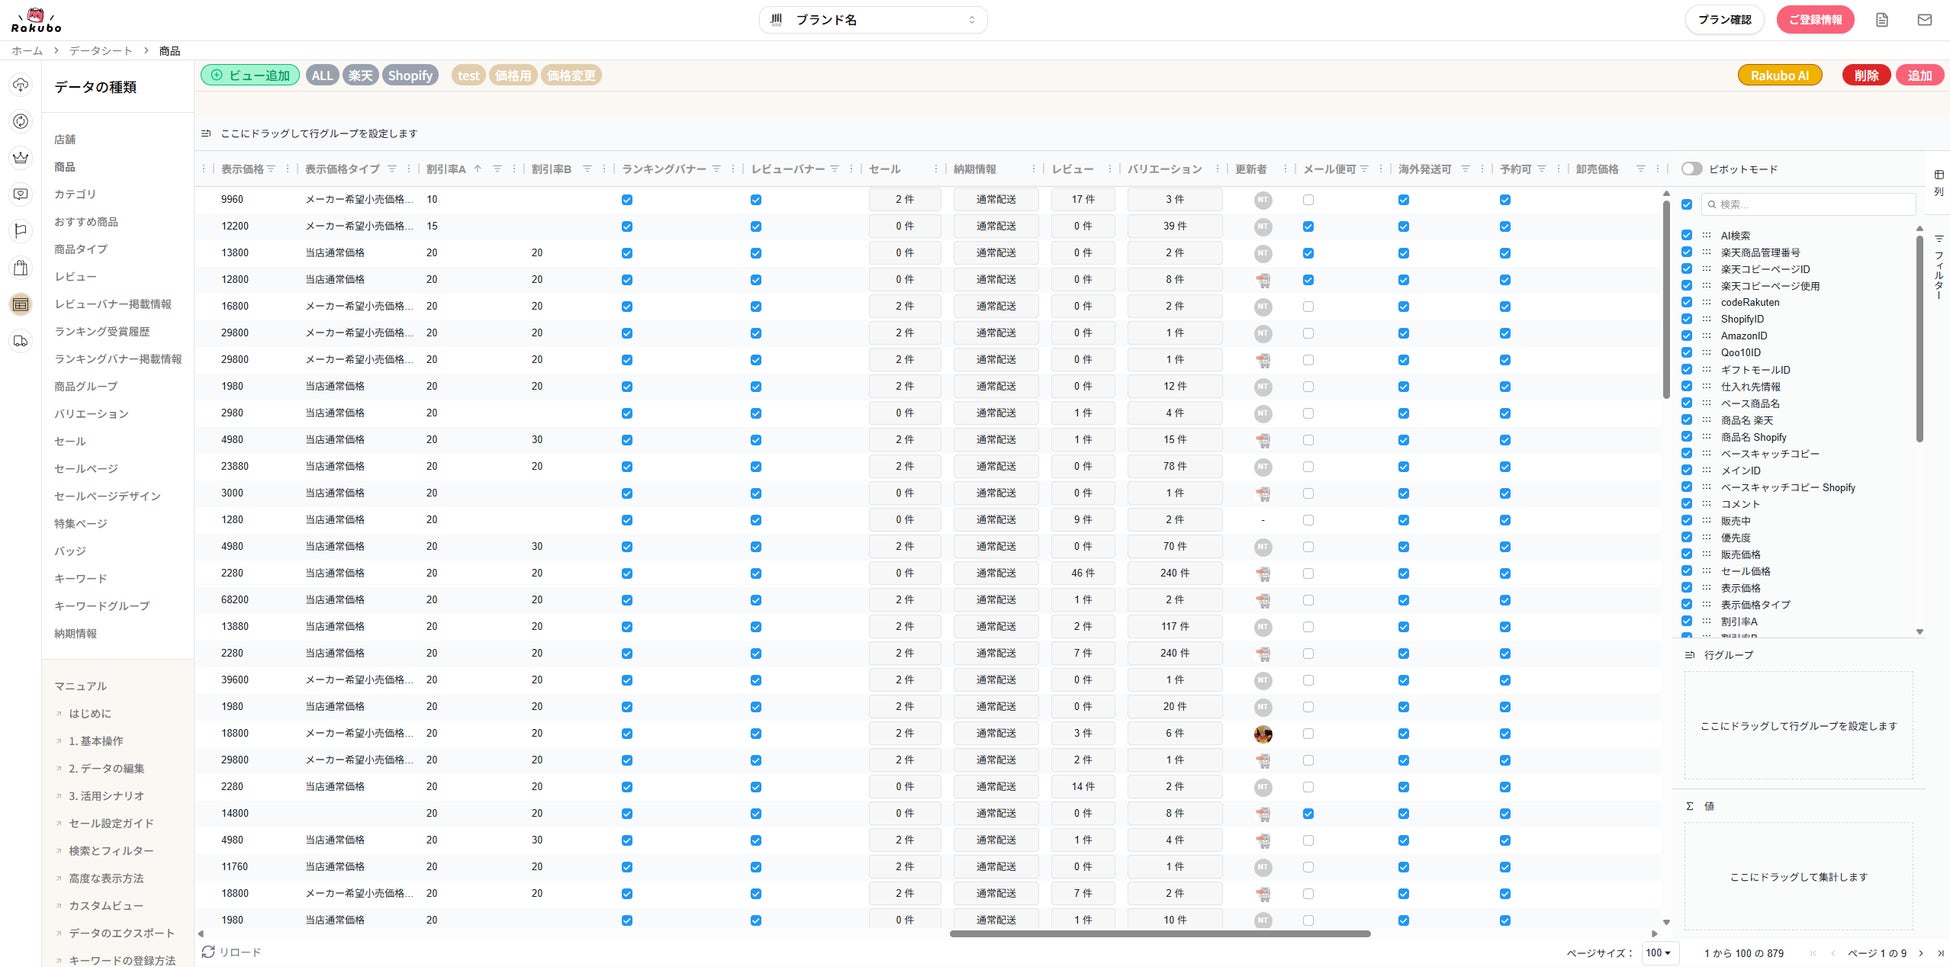Click the Rakubo logo

36,20
